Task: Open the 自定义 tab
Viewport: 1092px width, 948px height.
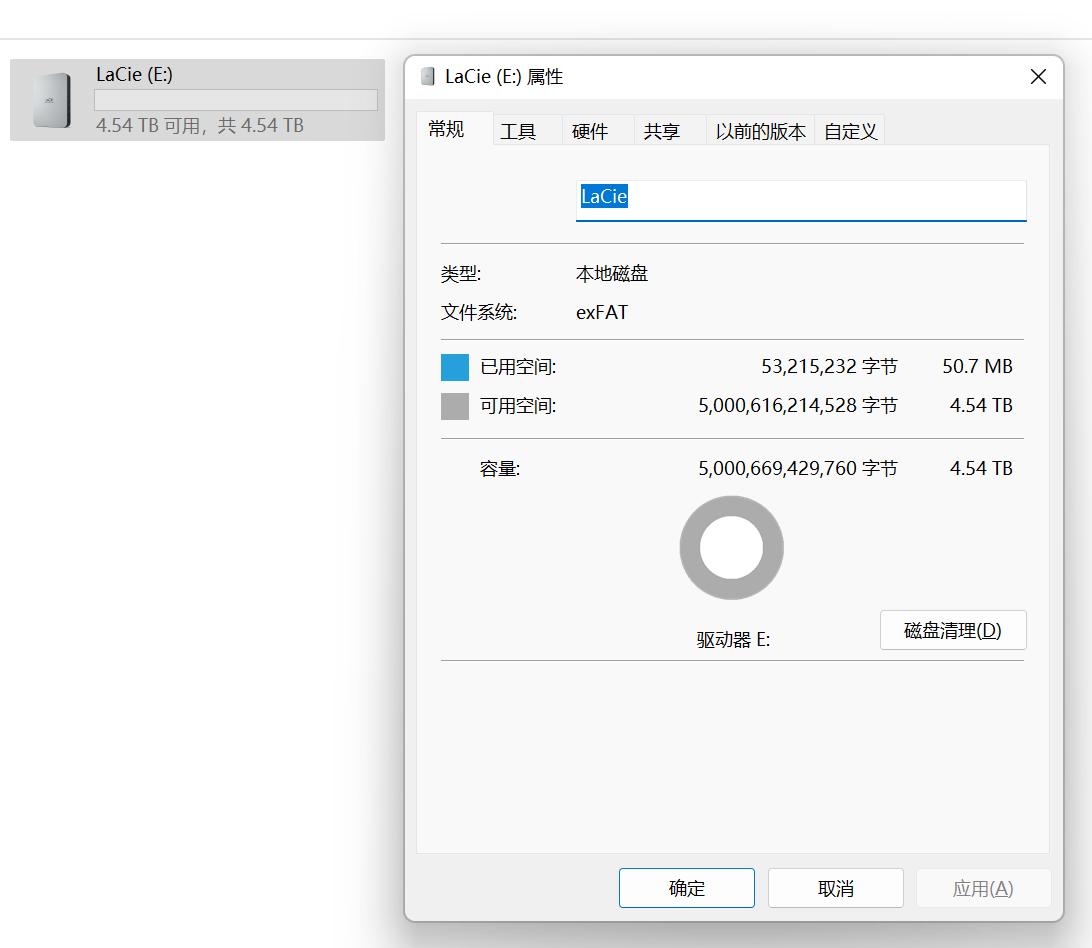Action: (849, 130)
